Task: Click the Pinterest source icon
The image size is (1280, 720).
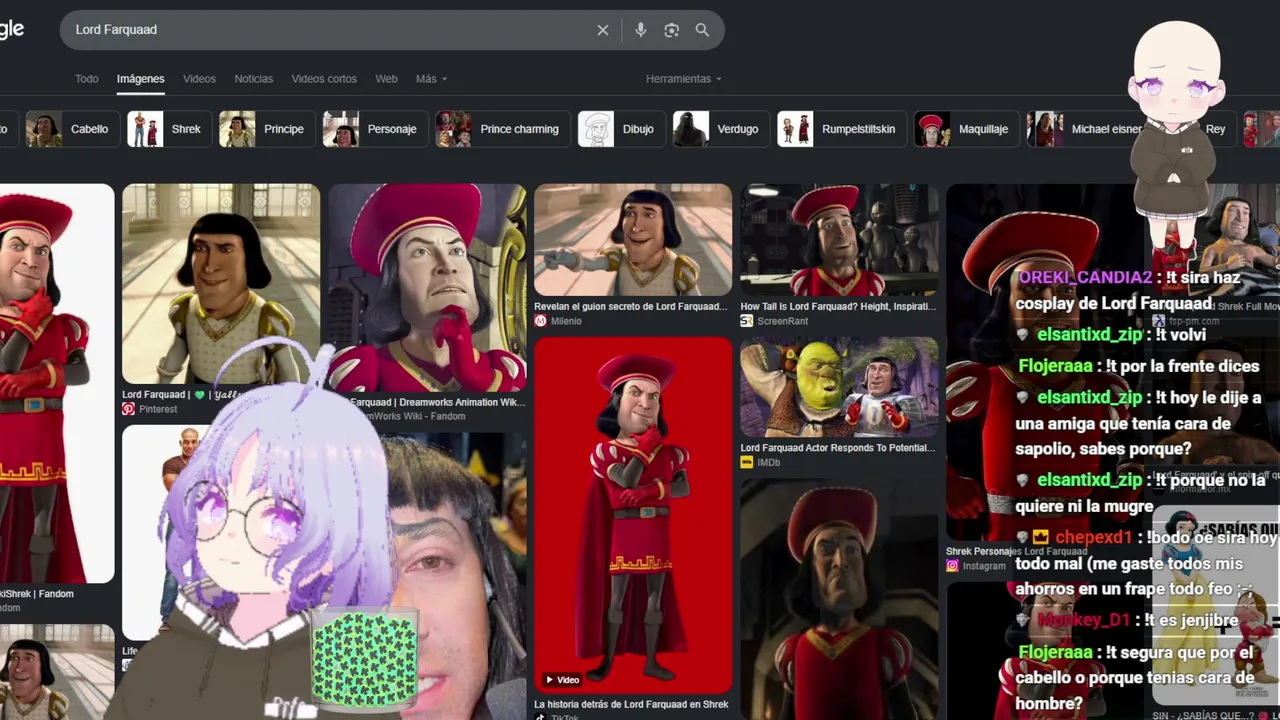Action: tap(128, 409)
